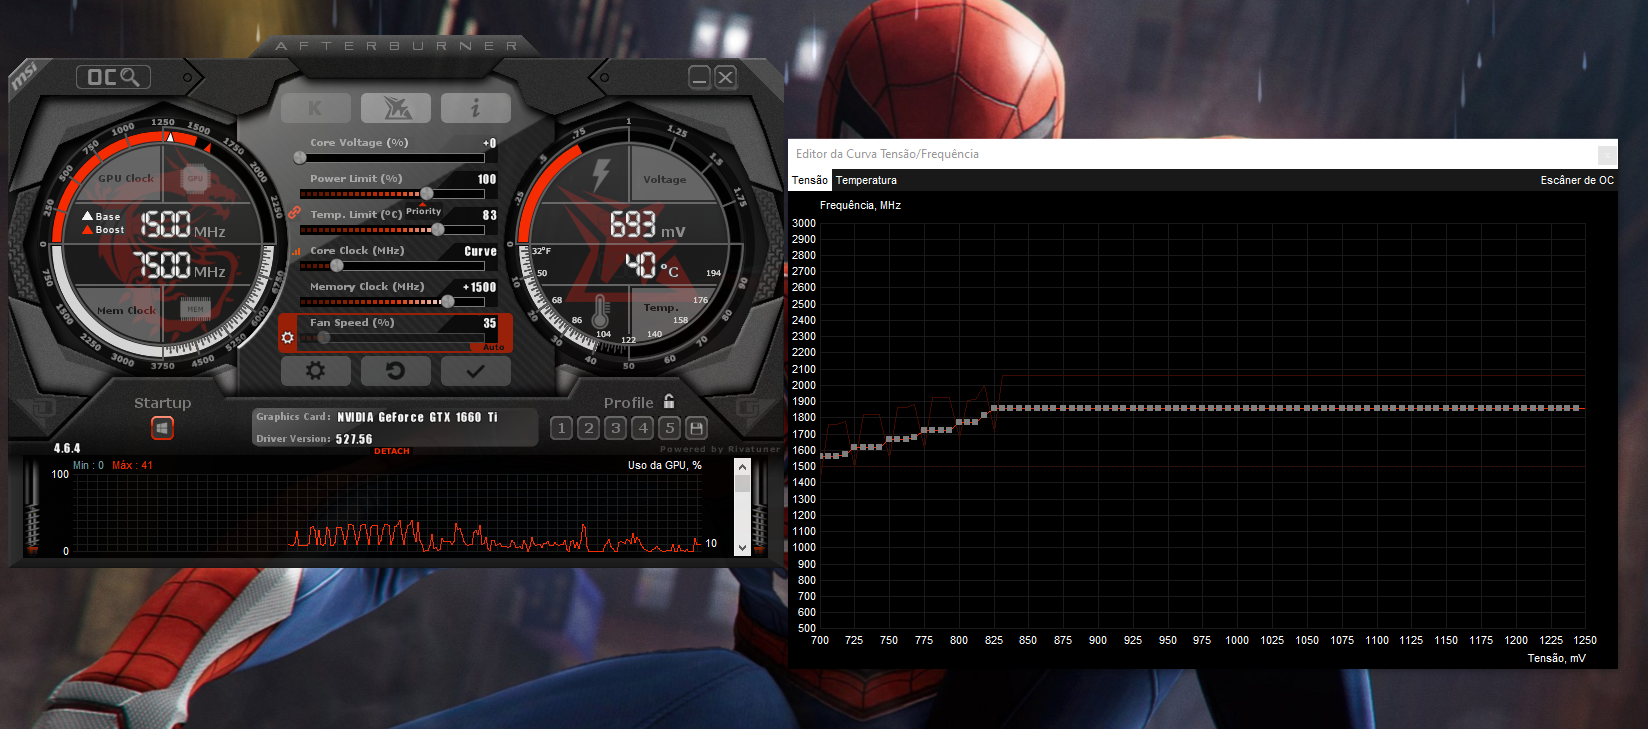The width and height of the screenshot is (1648, 729).
Task: Select profile slot 1
Action: coord(562,428)
